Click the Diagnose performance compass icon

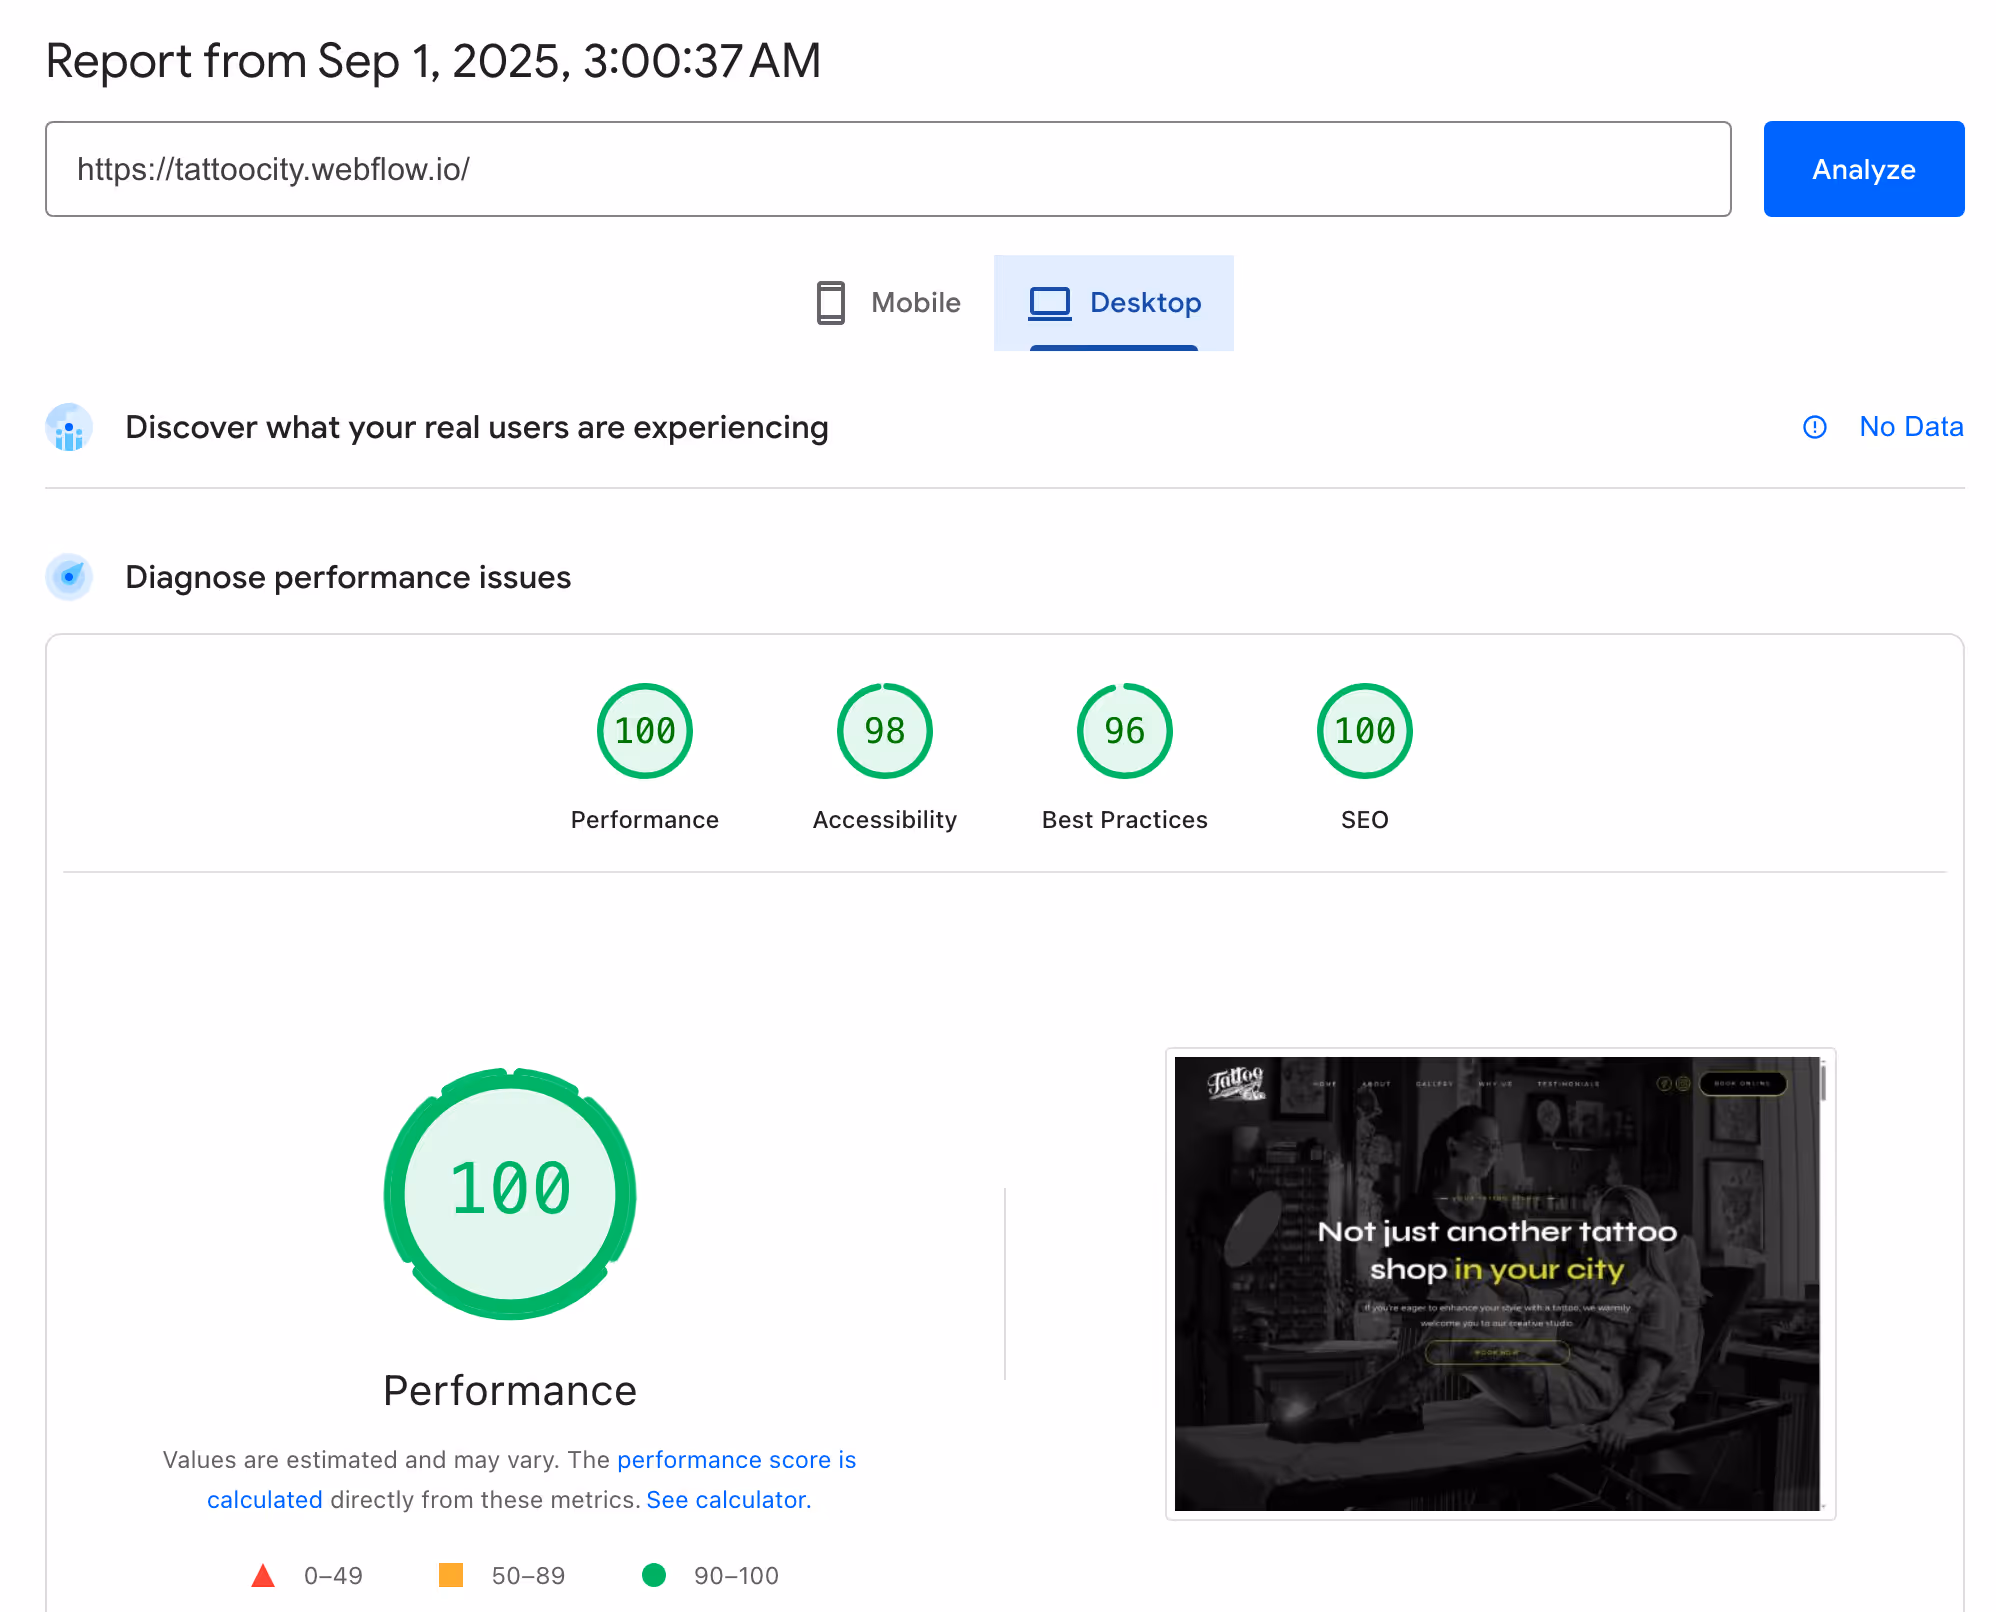69,577
